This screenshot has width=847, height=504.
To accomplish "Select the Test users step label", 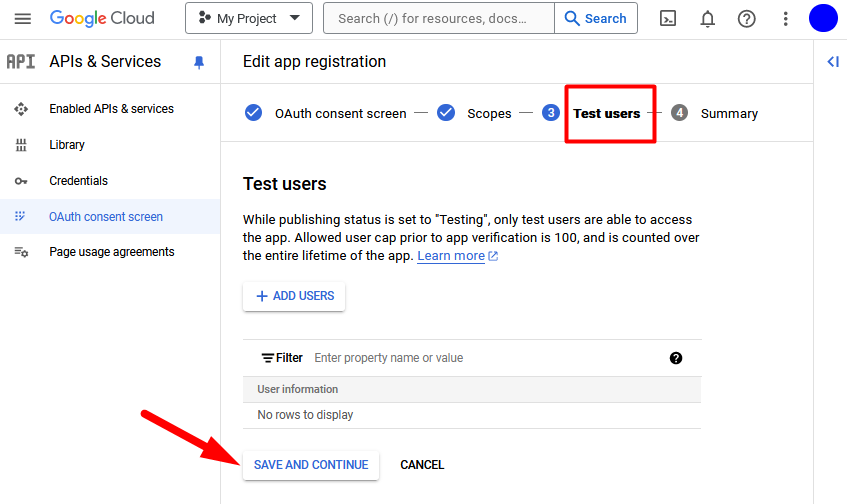I will (607, 113).
